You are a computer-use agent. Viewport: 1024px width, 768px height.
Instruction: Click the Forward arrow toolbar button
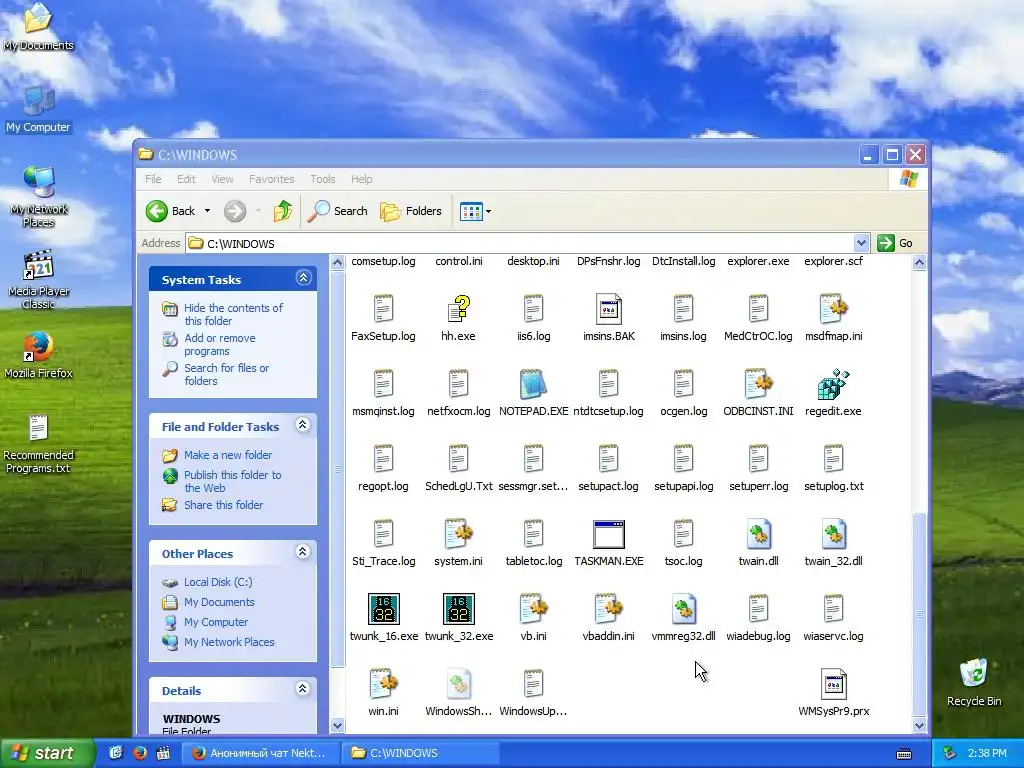[235, 211]
